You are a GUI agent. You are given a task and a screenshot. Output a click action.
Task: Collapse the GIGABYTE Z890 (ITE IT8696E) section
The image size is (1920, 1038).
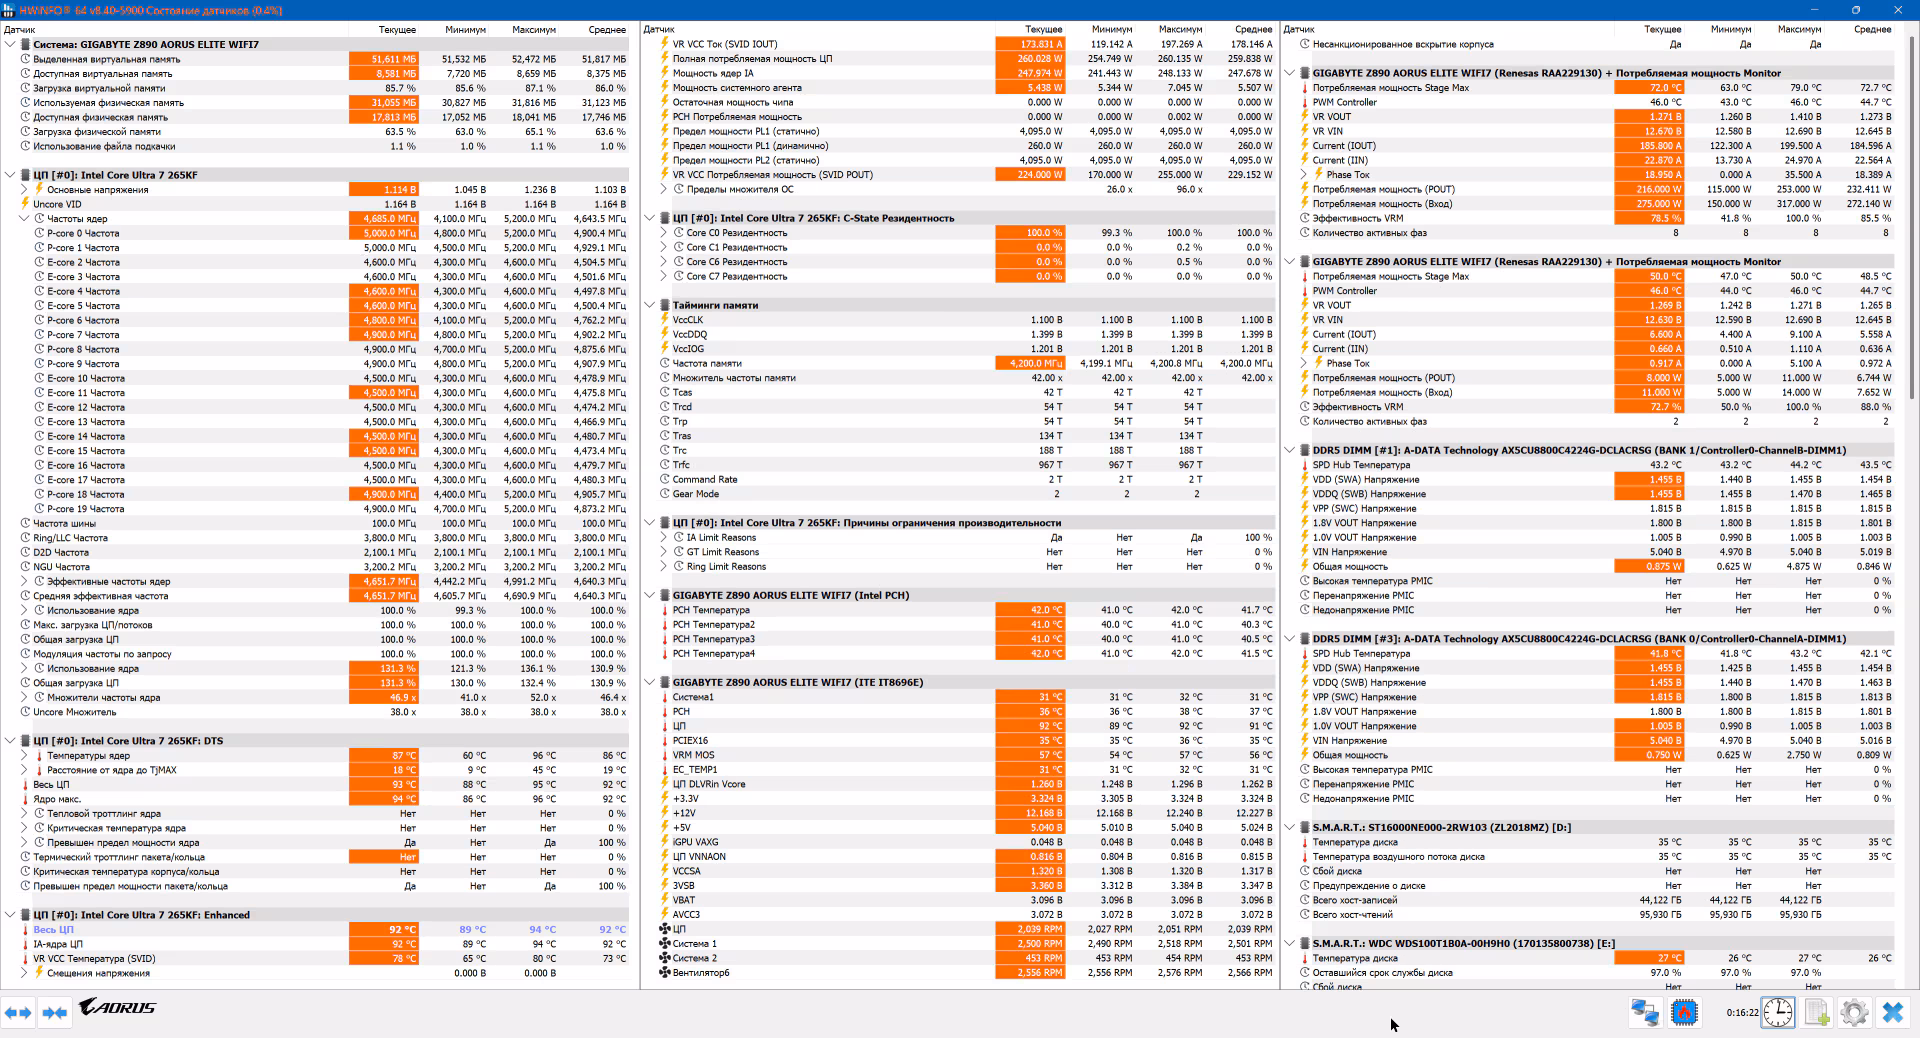pyautogui.click(x=650, y=682)
